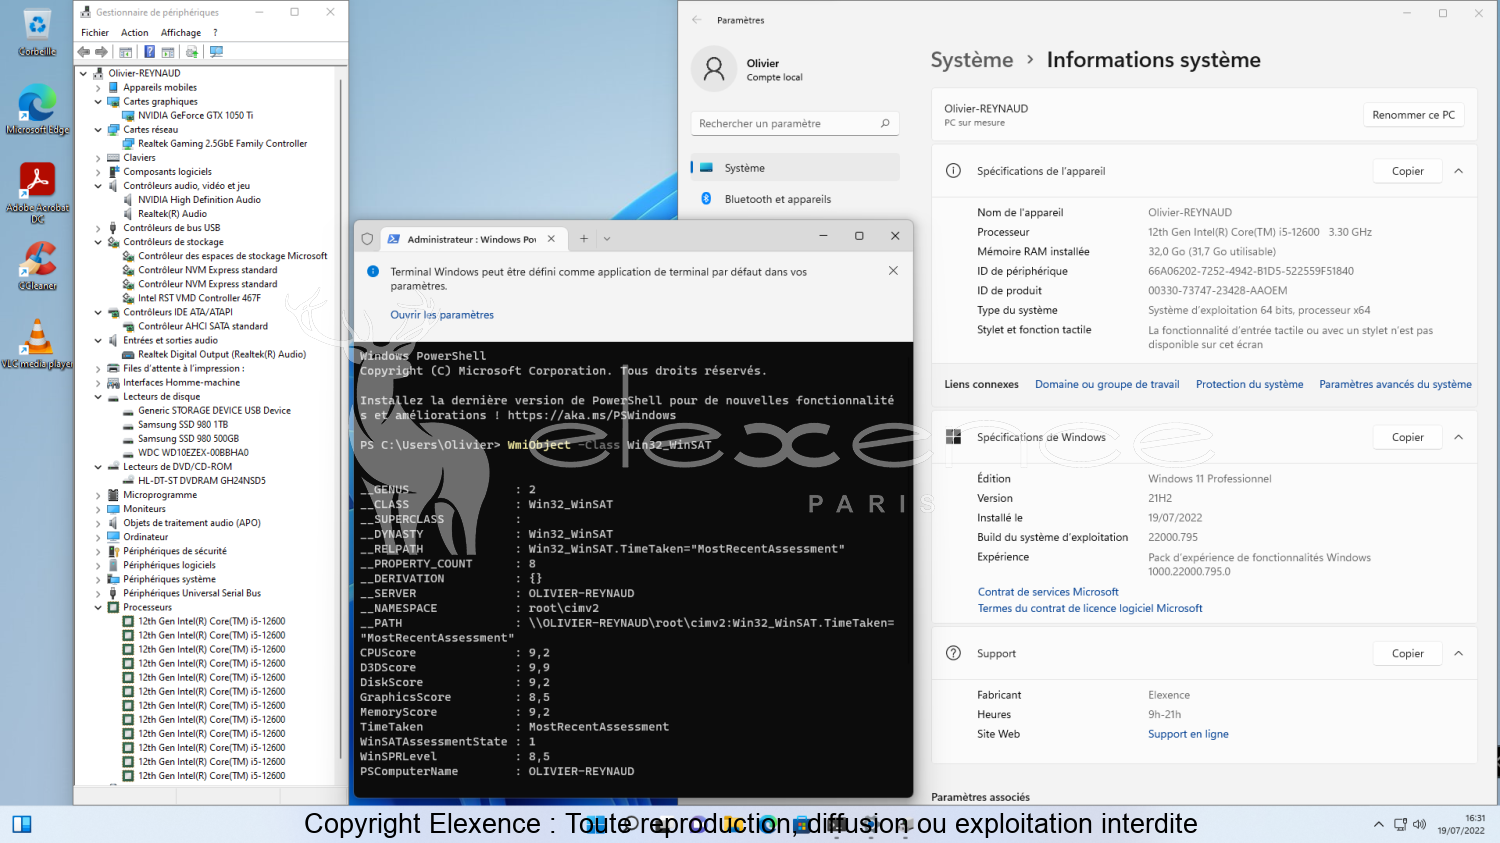Screen dimensions: 1500x843
Task: Open Paramètres avancés du système link
Action: click(1395, 384)
